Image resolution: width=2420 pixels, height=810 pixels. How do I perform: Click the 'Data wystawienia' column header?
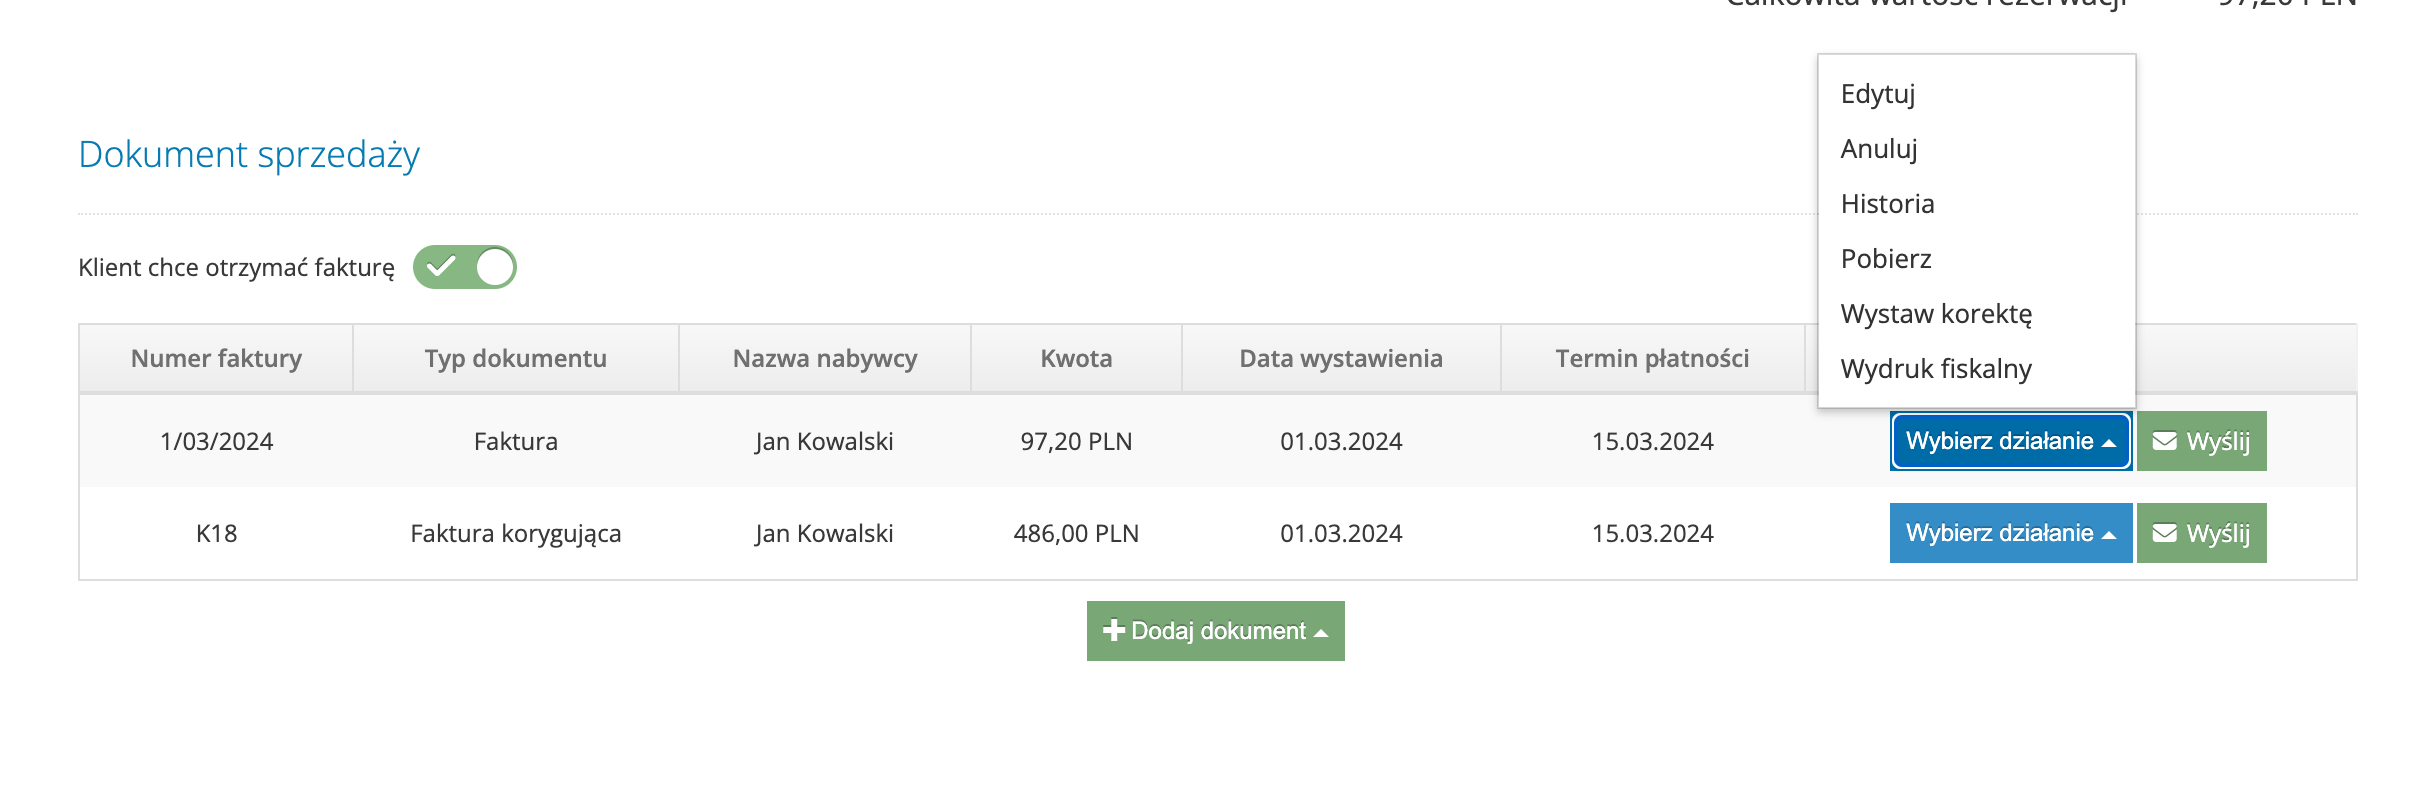click(x=1340, y=358)
